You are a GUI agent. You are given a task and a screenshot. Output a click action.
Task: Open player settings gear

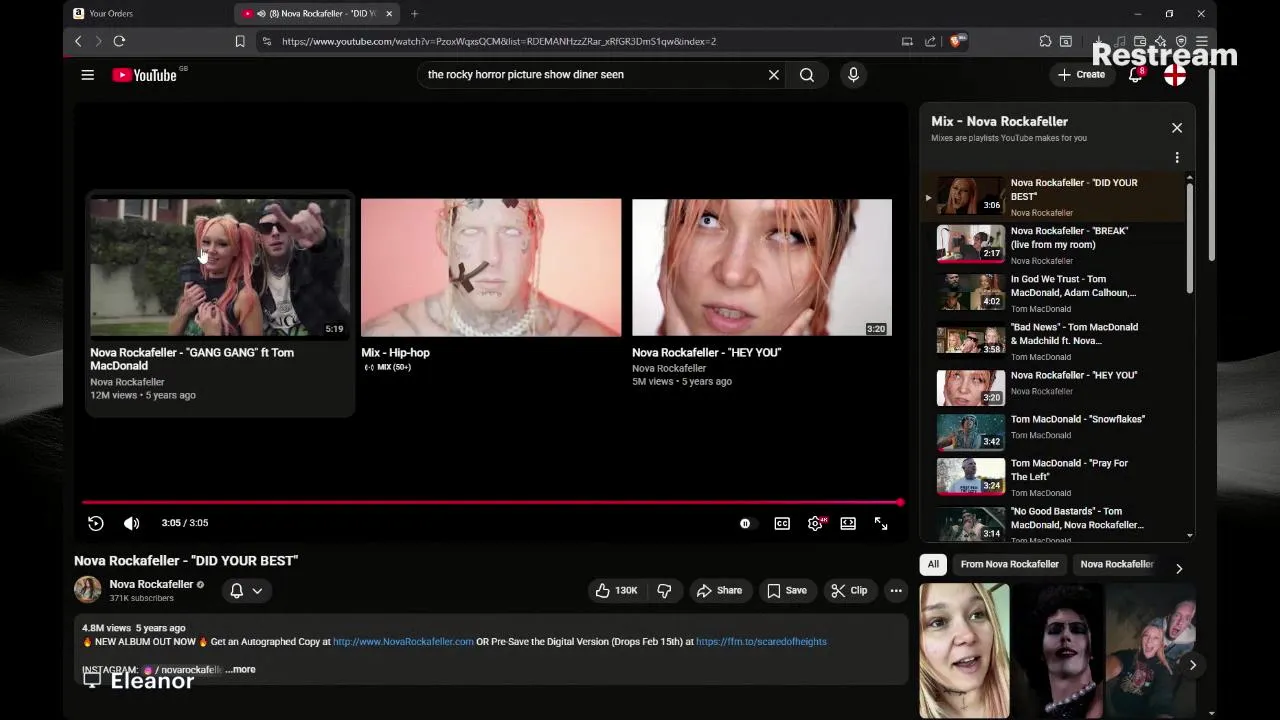pyautogui.click(x=816, y=523)
